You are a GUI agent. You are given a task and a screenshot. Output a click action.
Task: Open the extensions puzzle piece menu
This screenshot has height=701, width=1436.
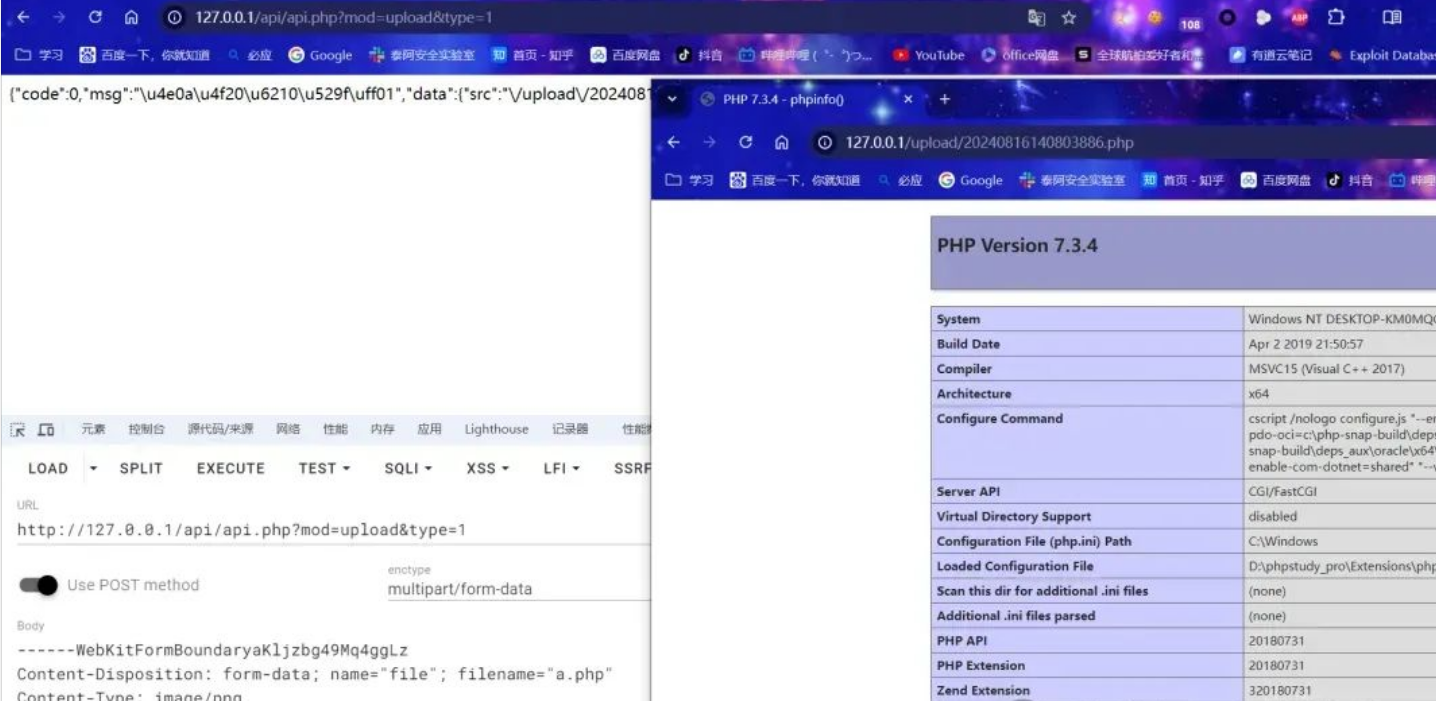[x=1335, y=19]
